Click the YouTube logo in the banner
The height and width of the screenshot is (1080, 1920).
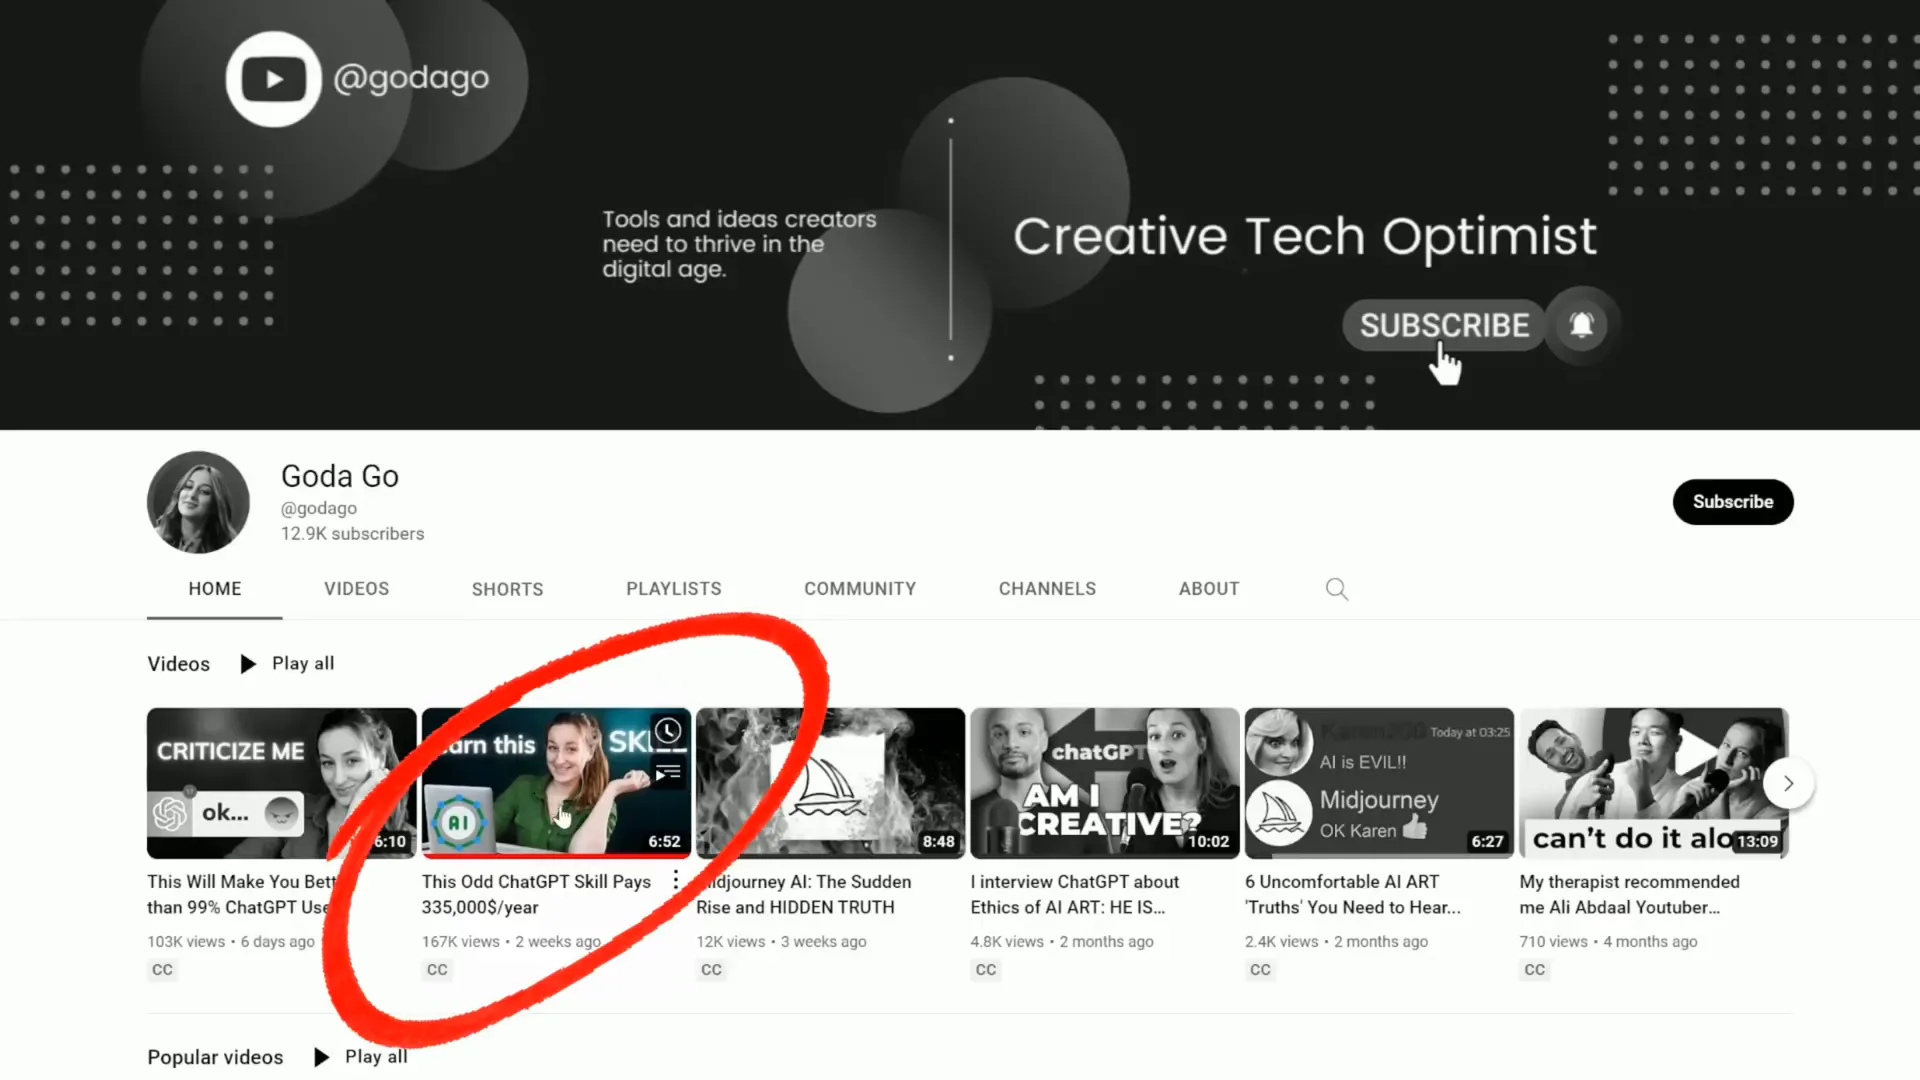tap(273, 79)
